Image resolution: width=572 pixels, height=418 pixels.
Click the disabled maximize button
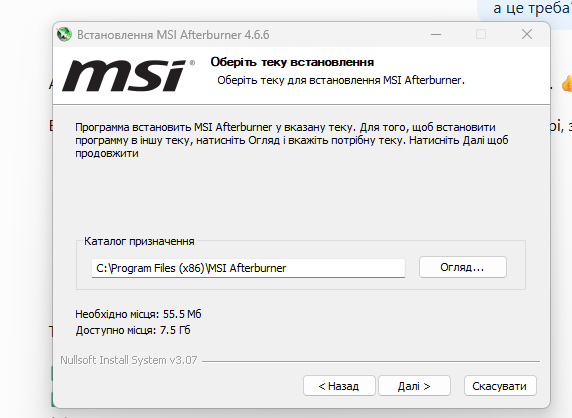[481, 35]
